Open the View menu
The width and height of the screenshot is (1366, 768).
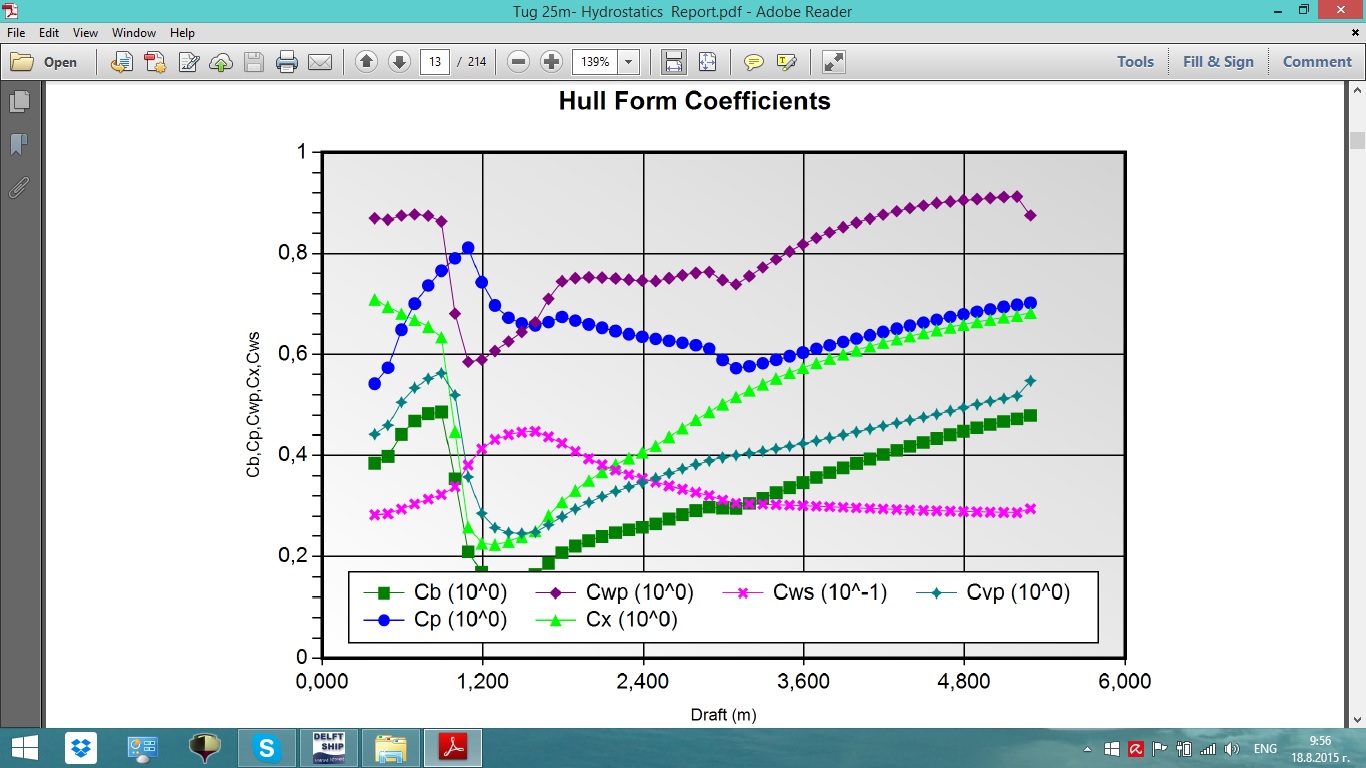coord(85,33)
